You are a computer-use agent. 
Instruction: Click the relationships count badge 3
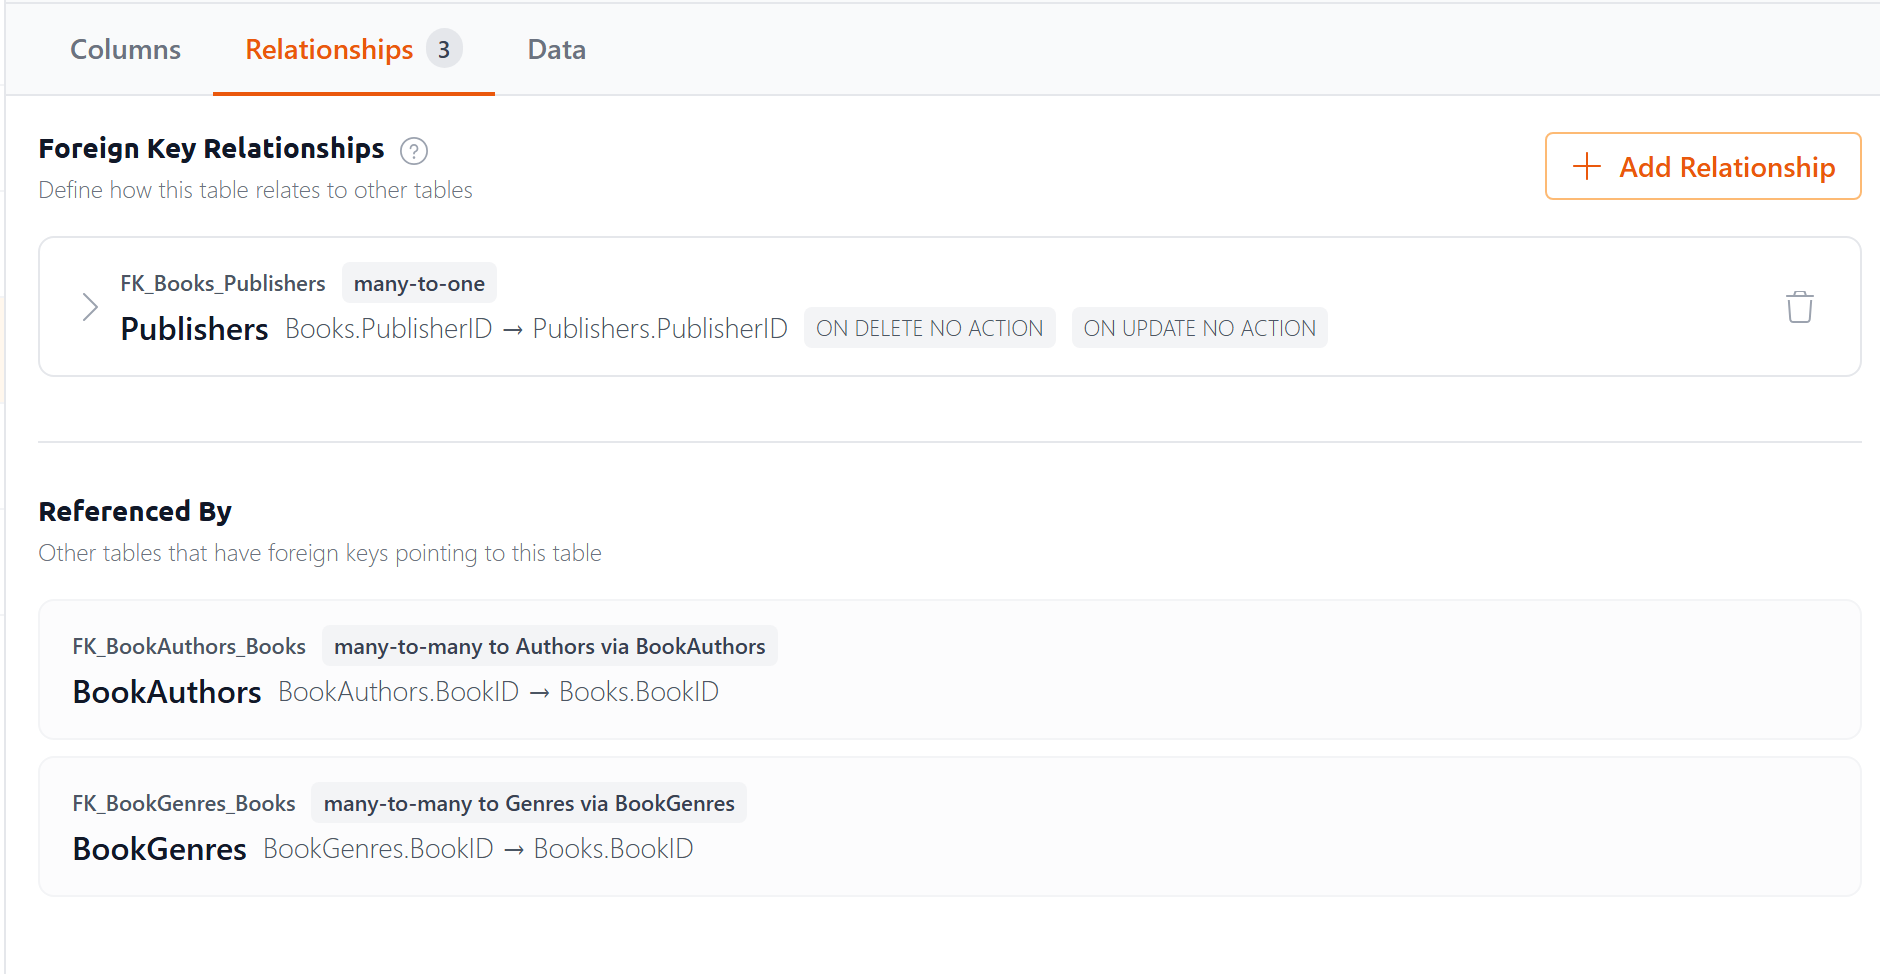point(444,49)
